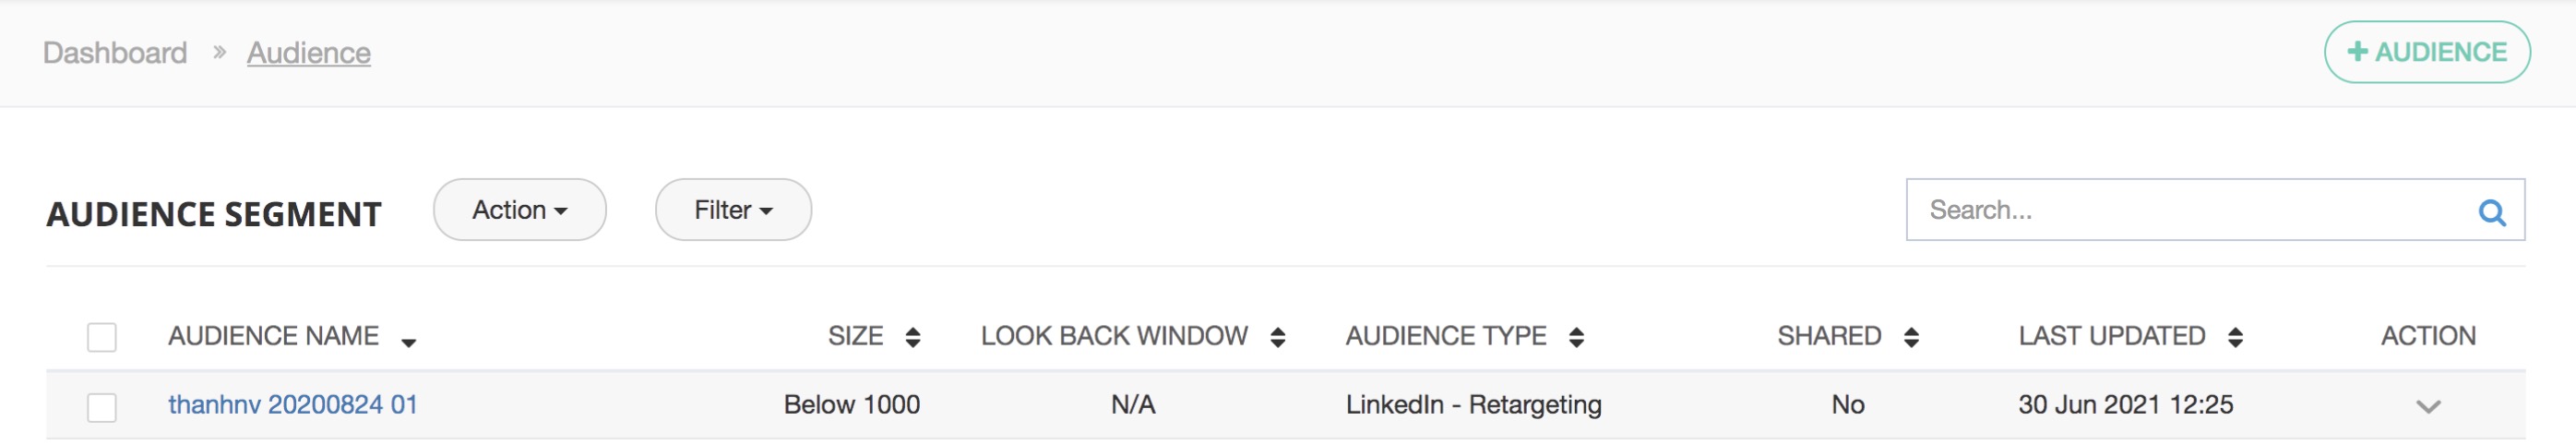Click the Audience Type column header text
Viewport: 2576px width, 445px height.
[x=1445, y=336]
